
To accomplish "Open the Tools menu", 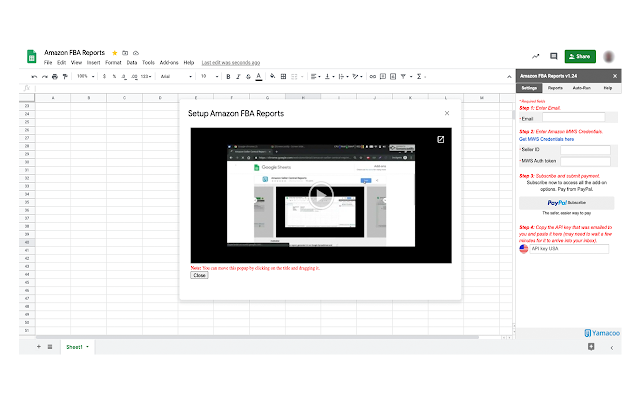I will pos(148,62).
